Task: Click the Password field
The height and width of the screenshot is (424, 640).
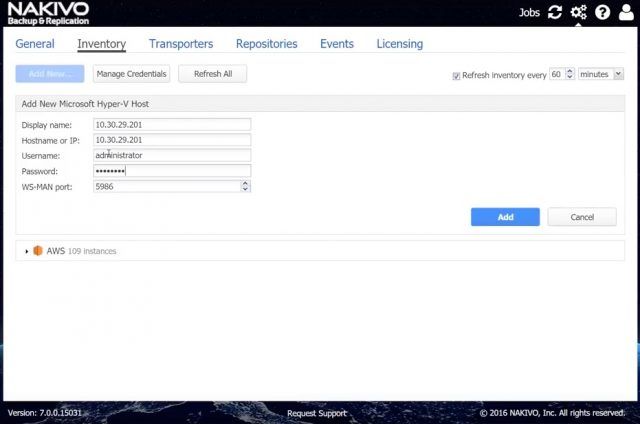Action: [x=172, y=171]
